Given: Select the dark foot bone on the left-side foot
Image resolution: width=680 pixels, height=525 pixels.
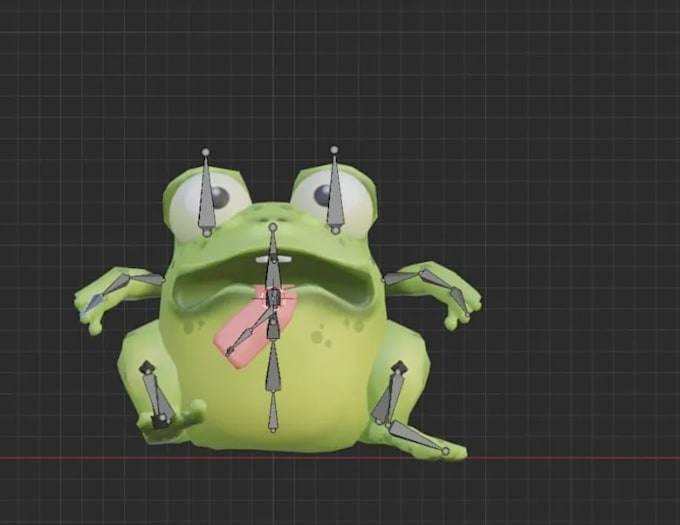Looking at the screenshot, I should pyautogui.click(x=160, y=422).
